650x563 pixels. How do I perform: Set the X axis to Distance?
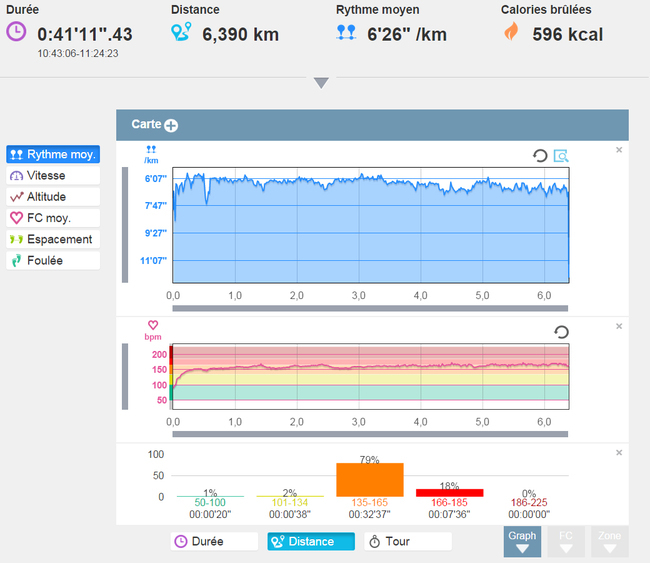point(311,541)
